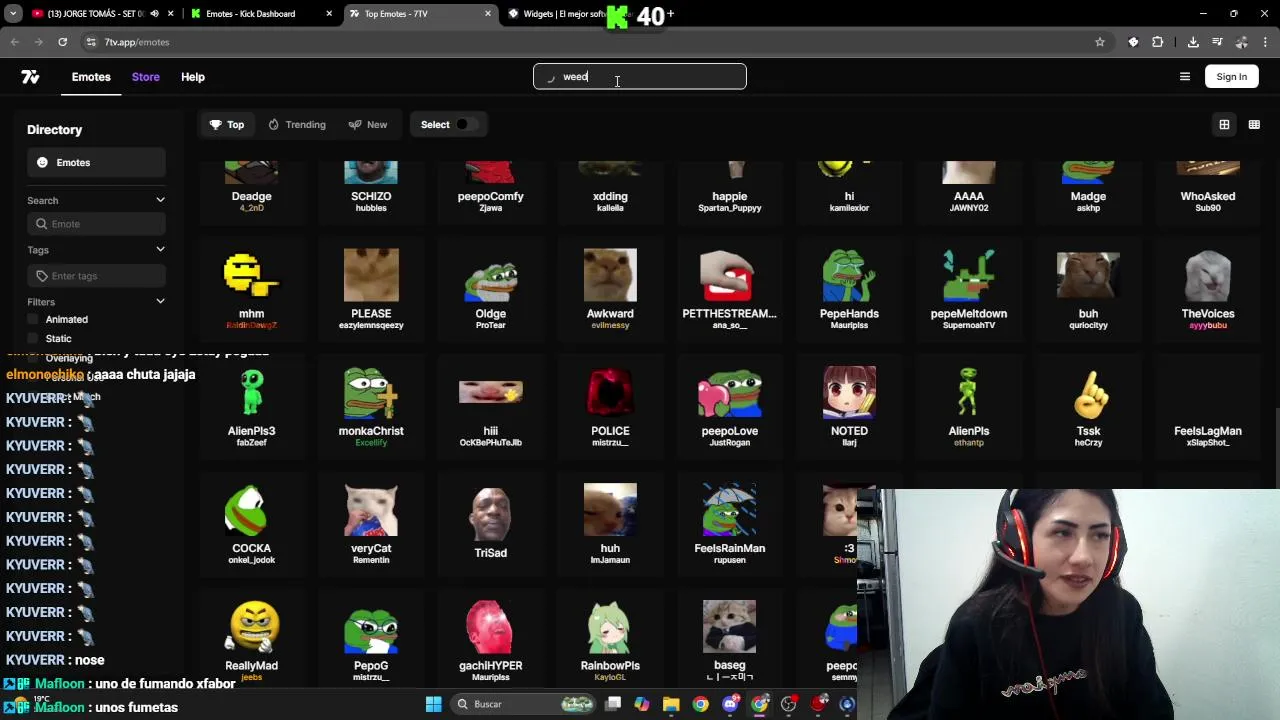Open the PLEASE cat emote
This screenshot has height=720, width=1280.
click(371, 290)
